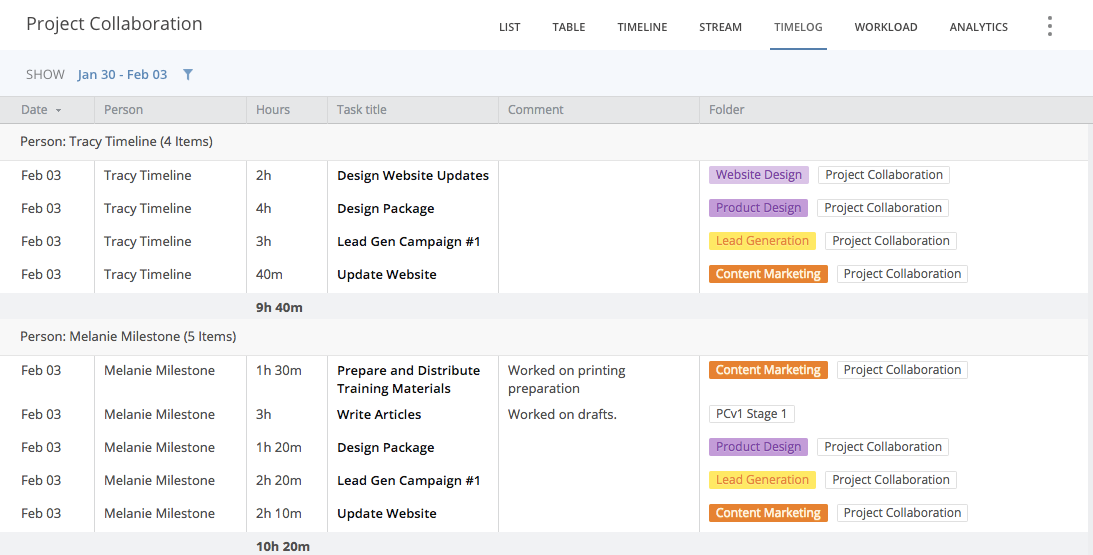Click the Hours column header
Image resolution: width=1093 pixels, height=555 pixels.
pos(273,110)
